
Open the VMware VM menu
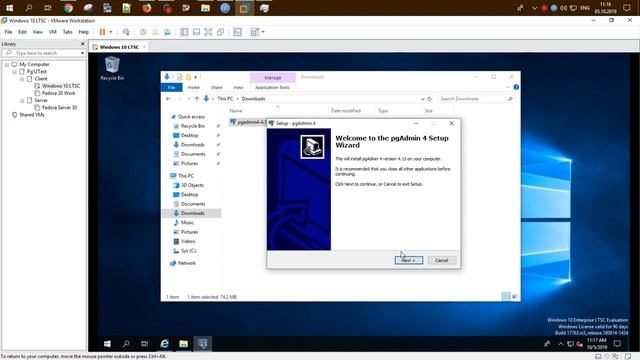point(53,32)
